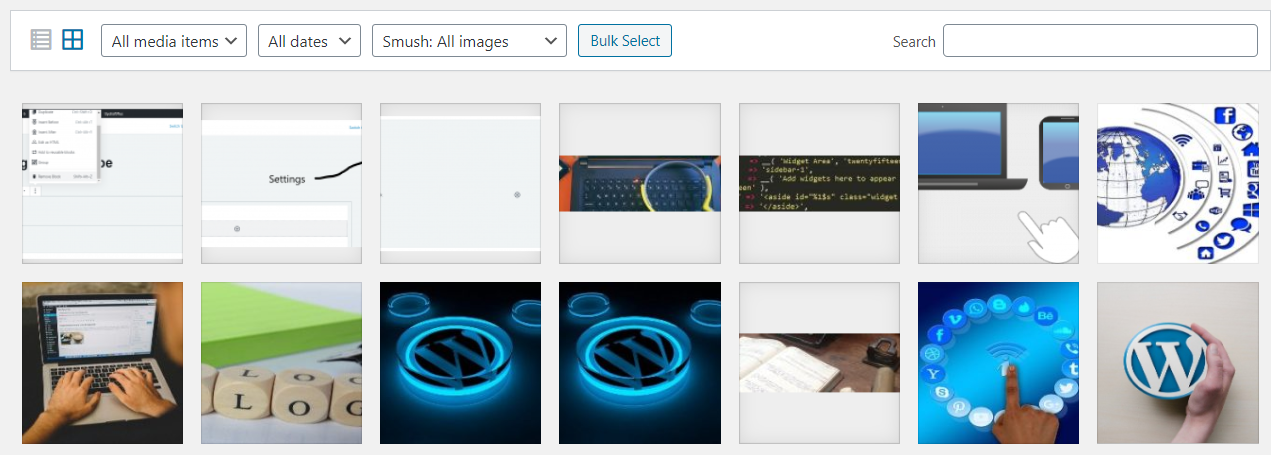Open the laptop and phone illustration thumbnail

[998, 183]
